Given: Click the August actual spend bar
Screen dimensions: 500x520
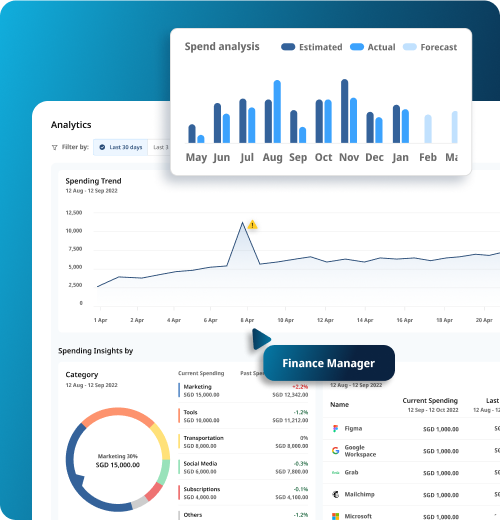Looking at the screenshot, I should [x=277, y=112].
